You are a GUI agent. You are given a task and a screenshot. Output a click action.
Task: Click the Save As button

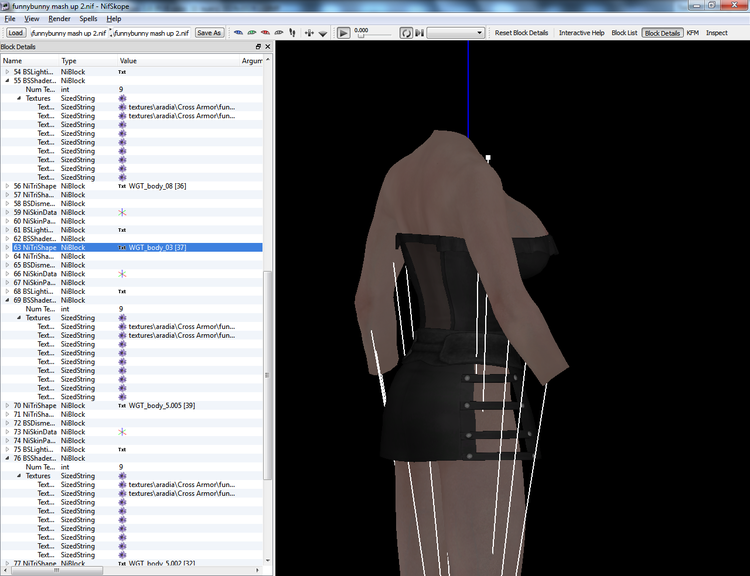pos(209,33)
